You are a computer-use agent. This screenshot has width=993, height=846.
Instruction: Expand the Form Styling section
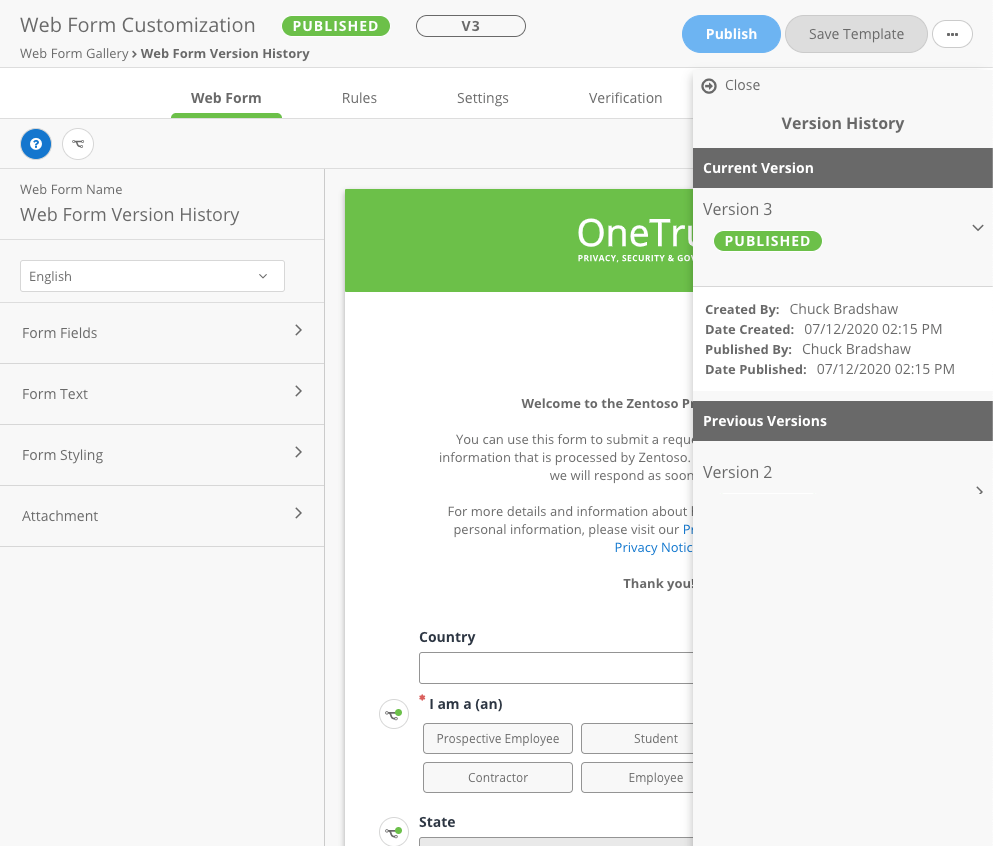click(x=162, y=455)
